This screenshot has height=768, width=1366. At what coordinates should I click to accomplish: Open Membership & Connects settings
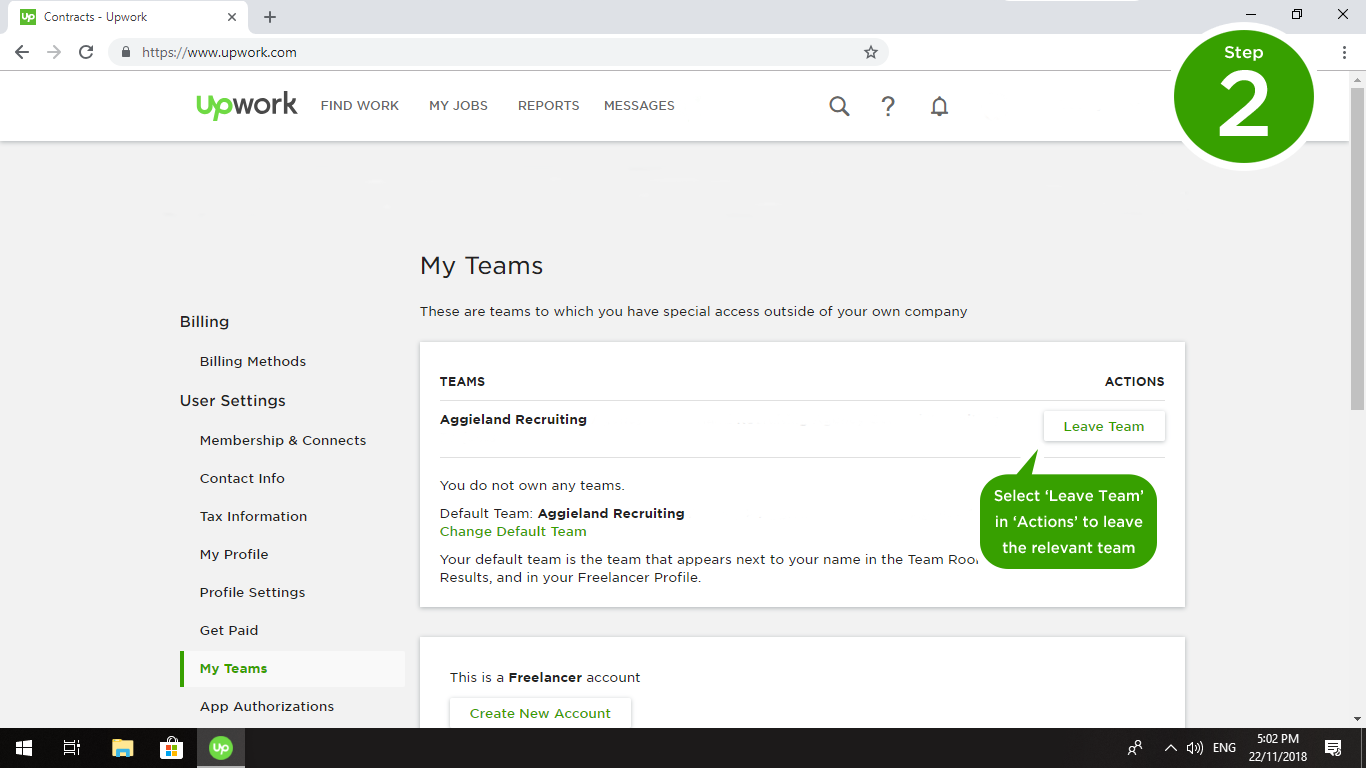click(283, 440)
